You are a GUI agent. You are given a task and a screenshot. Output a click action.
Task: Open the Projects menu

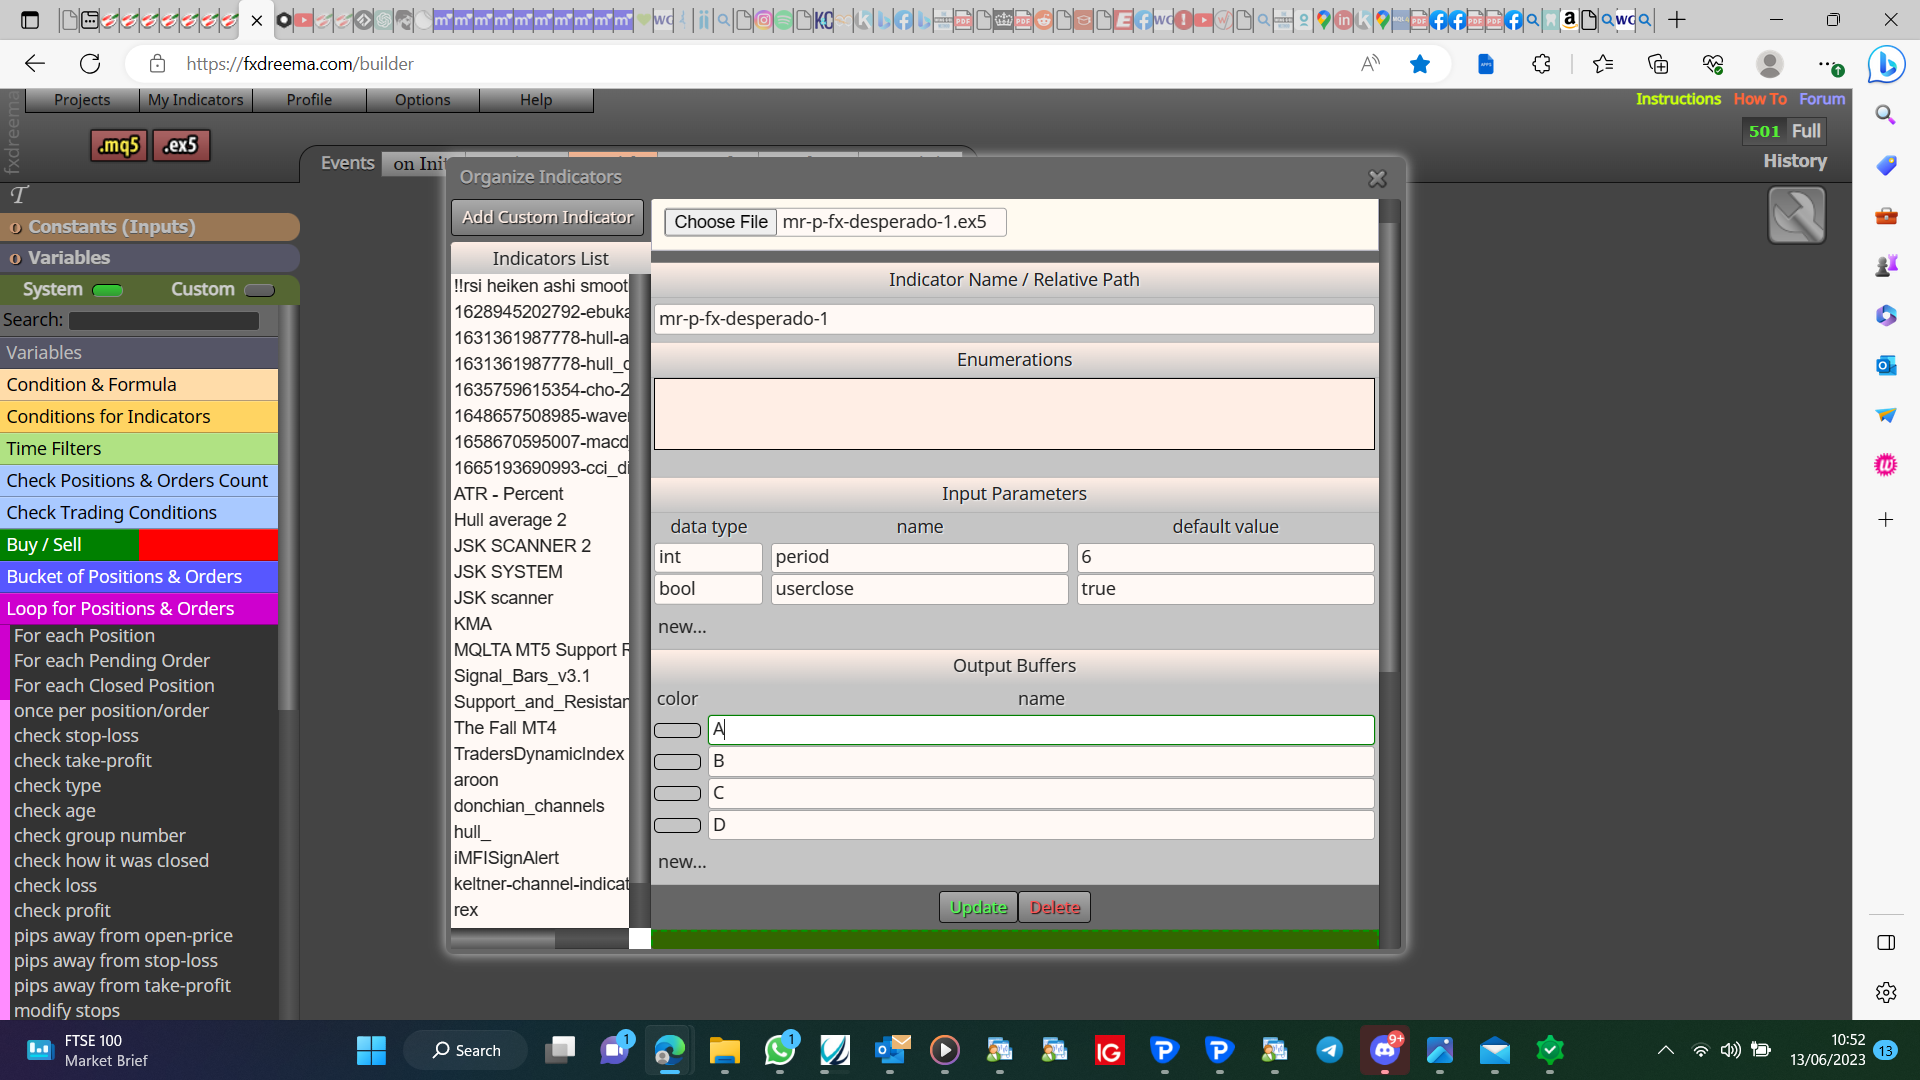click(82, 100)
